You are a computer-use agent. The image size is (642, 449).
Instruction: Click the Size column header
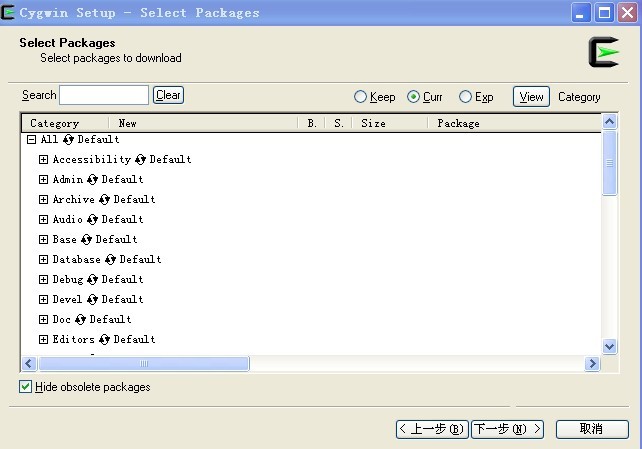pyautogui.click(x=390, y=123)
